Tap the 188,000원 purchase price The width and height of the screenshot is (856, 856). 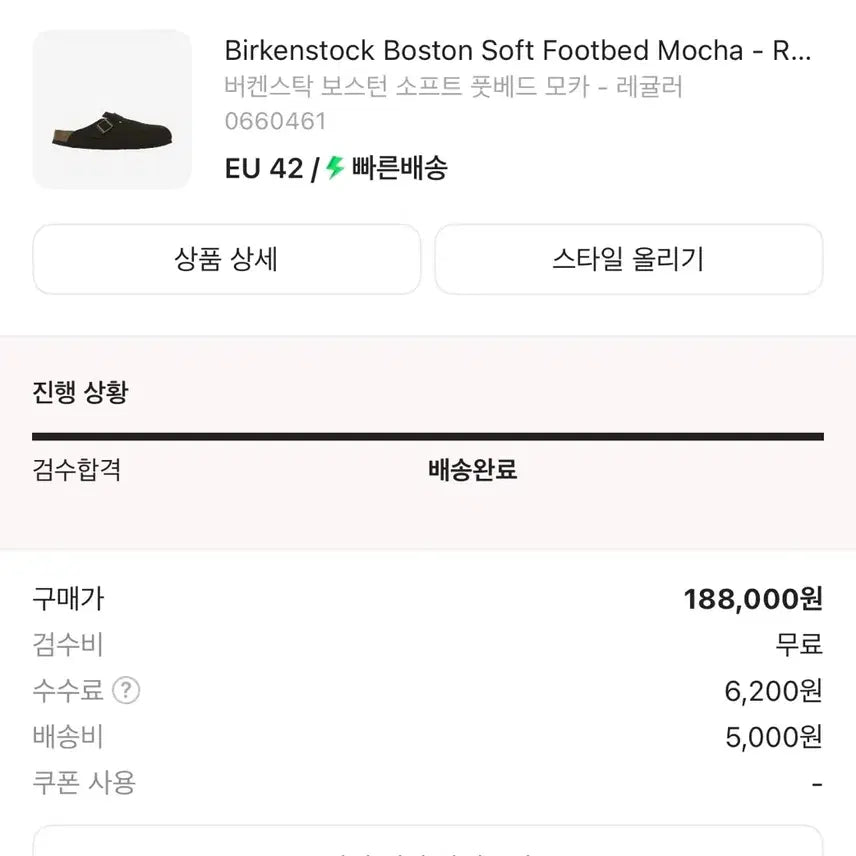753,599
